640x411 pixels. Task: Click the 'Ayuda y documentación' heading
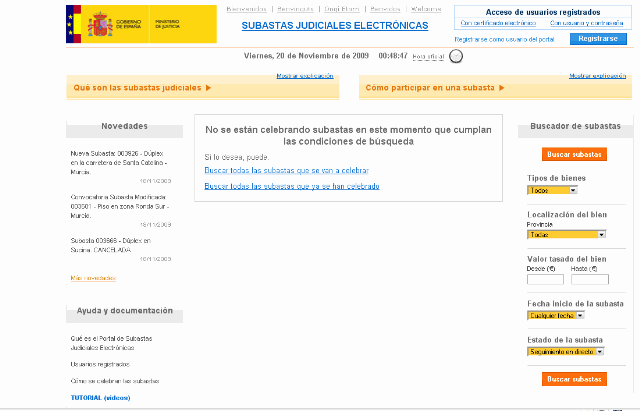[124, 311]
